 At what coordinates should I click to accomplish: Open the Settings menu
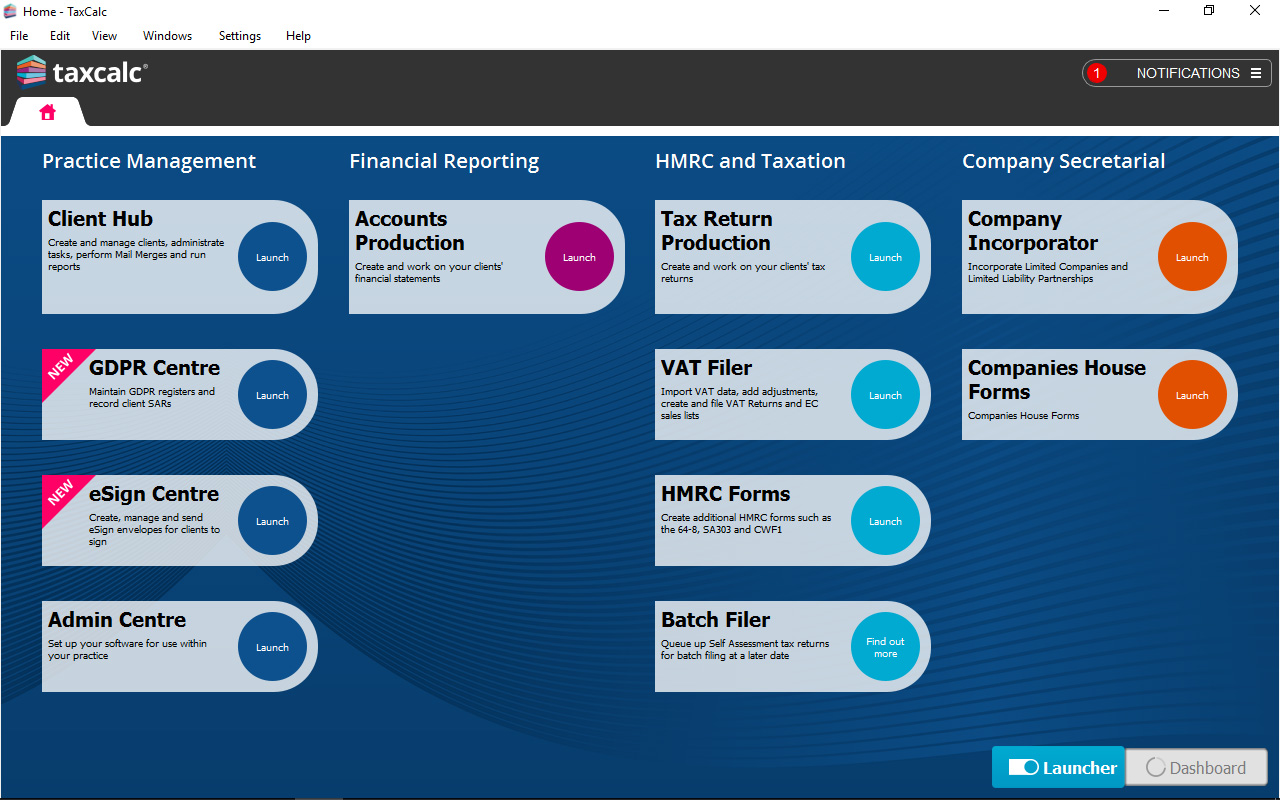[239, 36]
